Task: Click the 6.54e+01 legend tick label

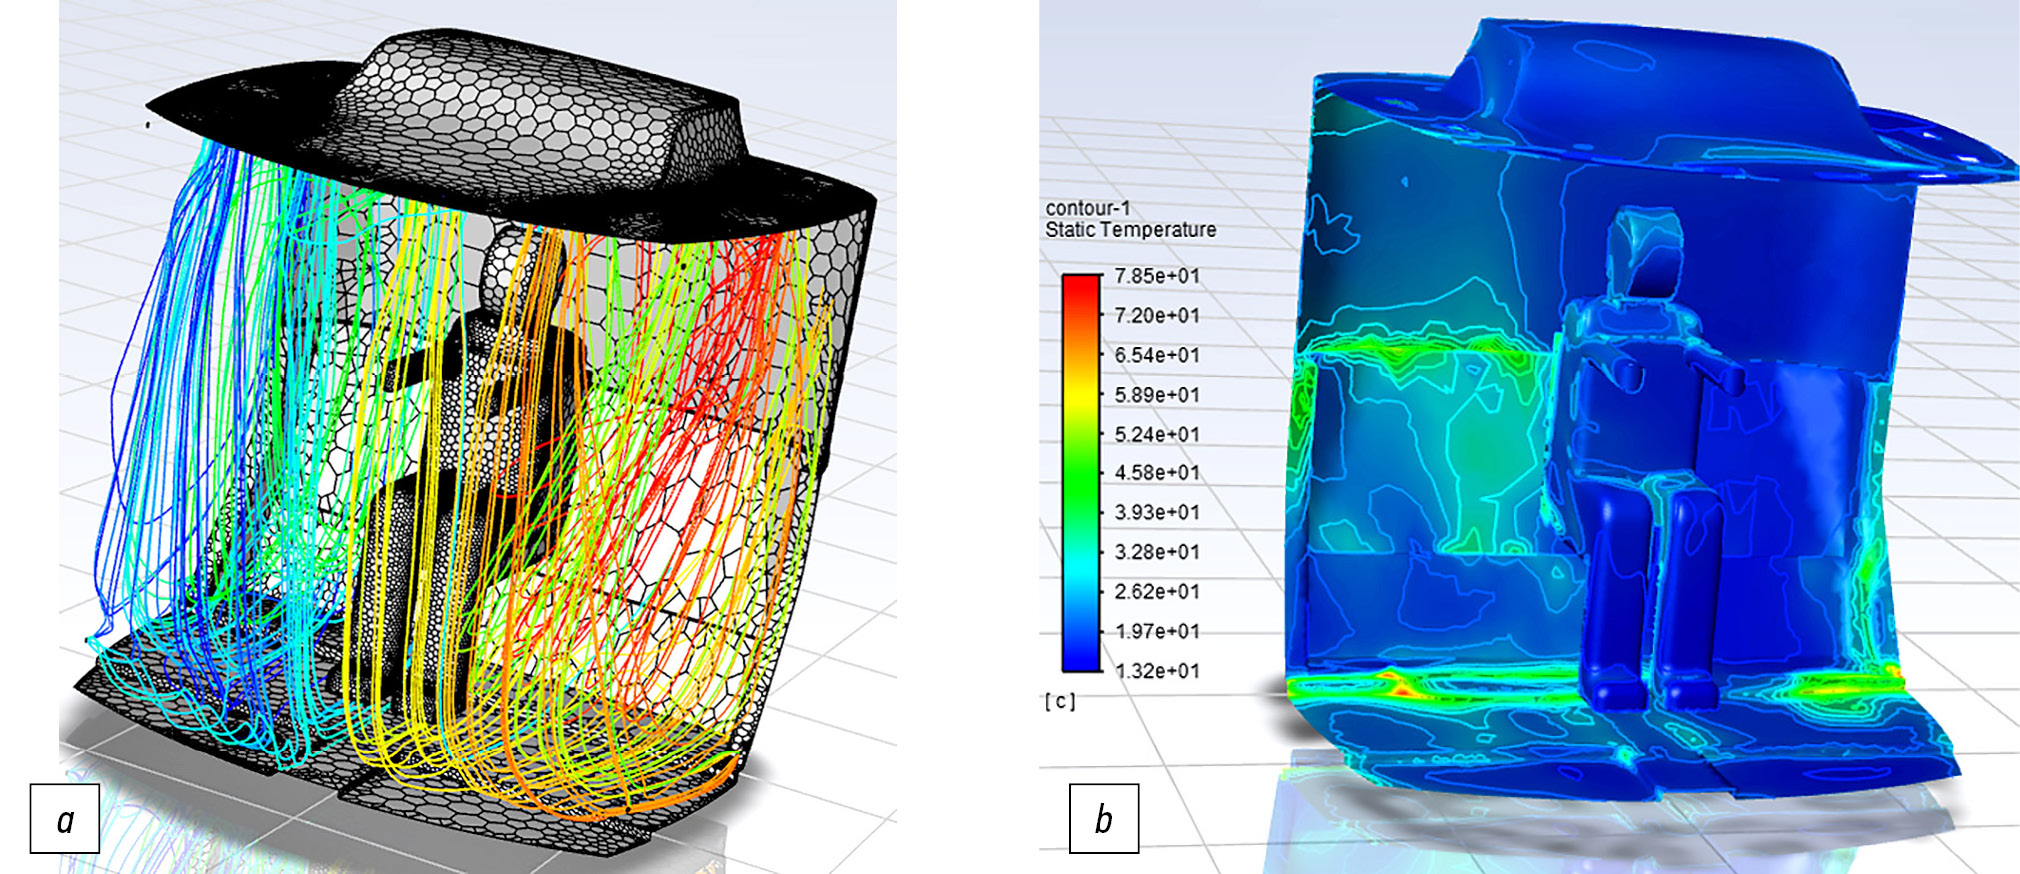Action: pyautogui.click(x=1156, y=355)
